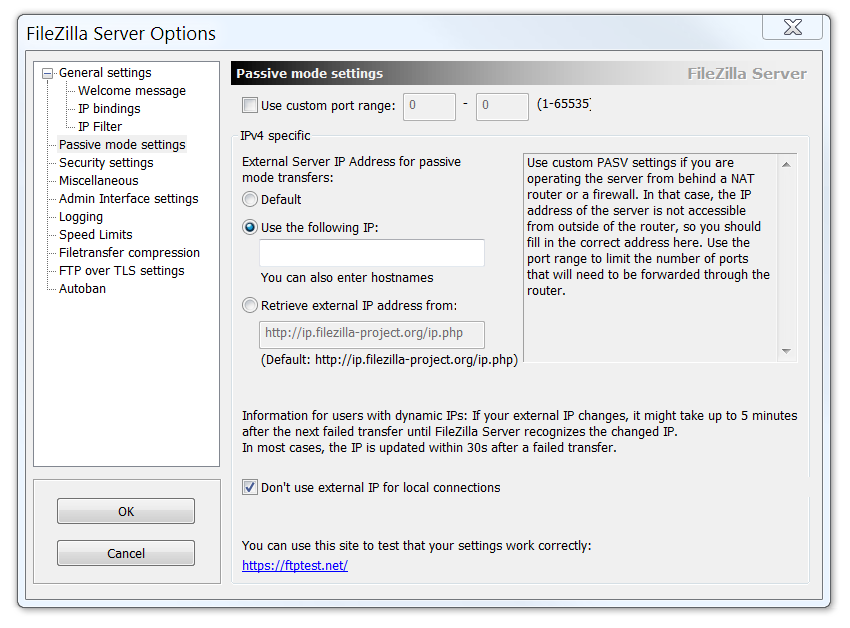Go to Logging settings

[x=81, y=216]
